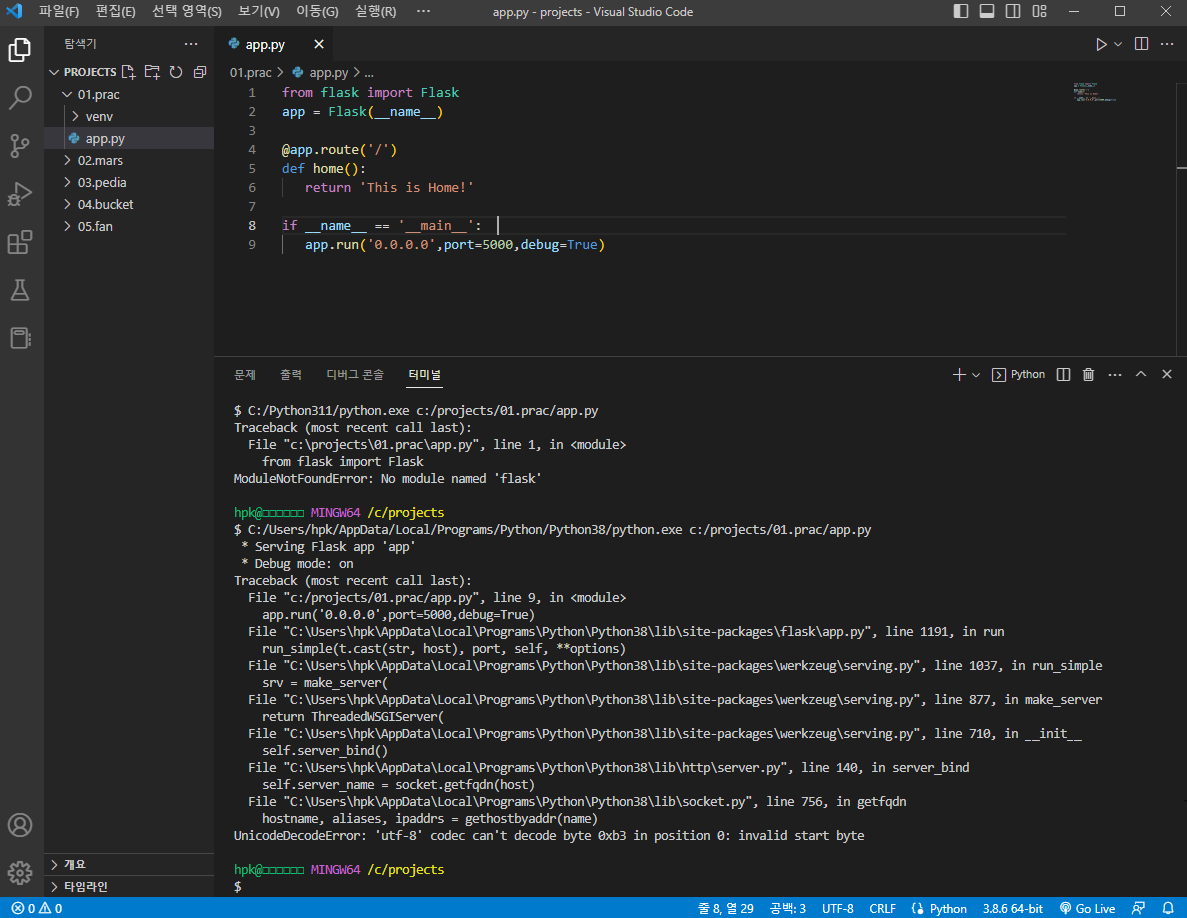Start Go Live server from status bar
This screenshot has height=918, width=1187.
[1087, 908]
